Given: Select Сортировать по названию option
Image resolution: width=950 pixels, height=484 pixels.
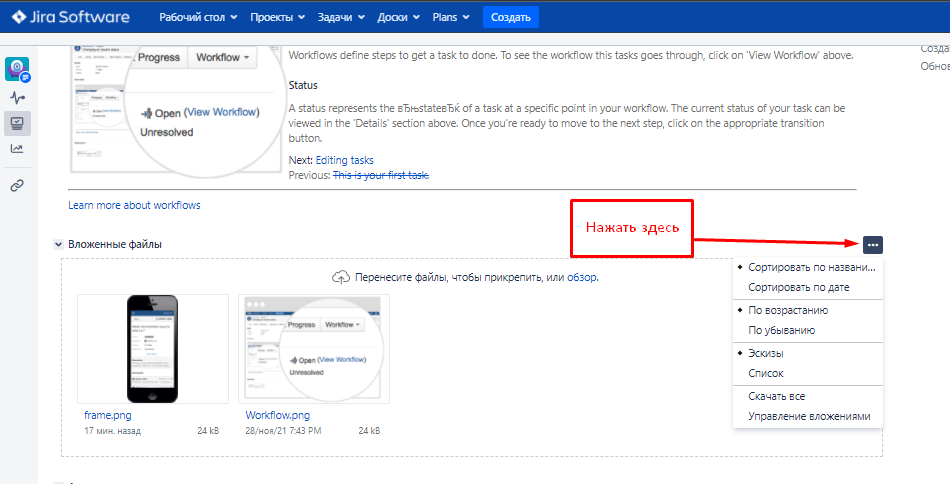Looking at the screenshot, I should pyautogui.click(x=808, y=267).
